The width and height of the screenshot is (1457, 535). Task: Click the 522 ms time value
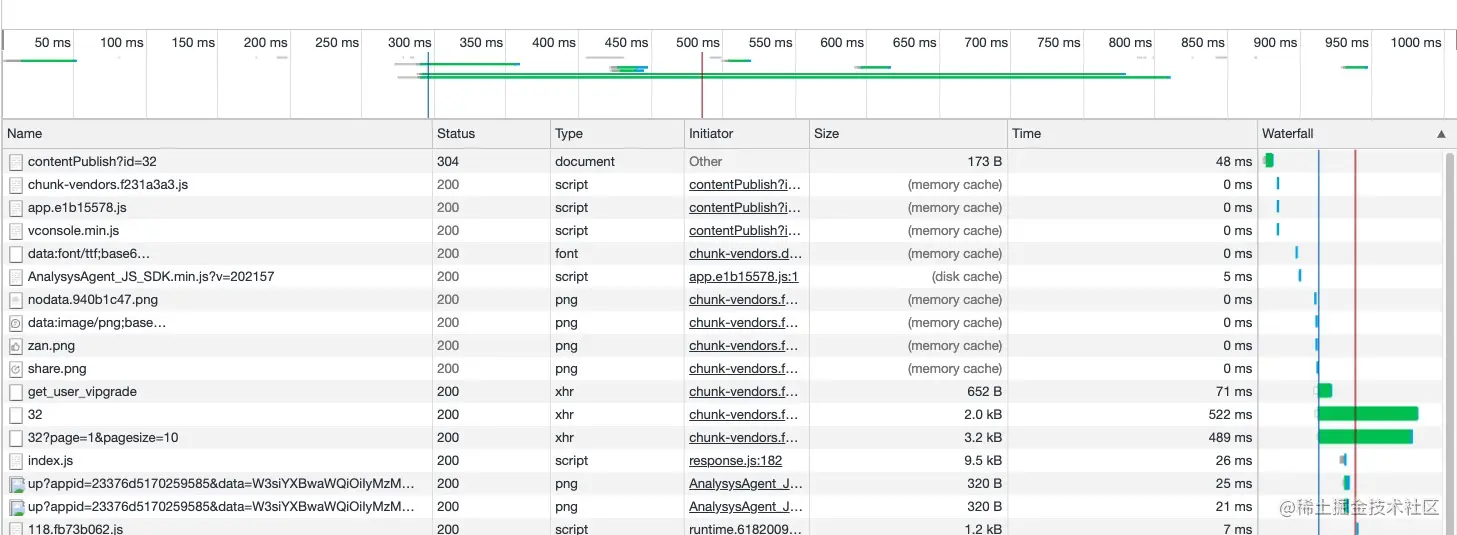tap(1230, 414)
